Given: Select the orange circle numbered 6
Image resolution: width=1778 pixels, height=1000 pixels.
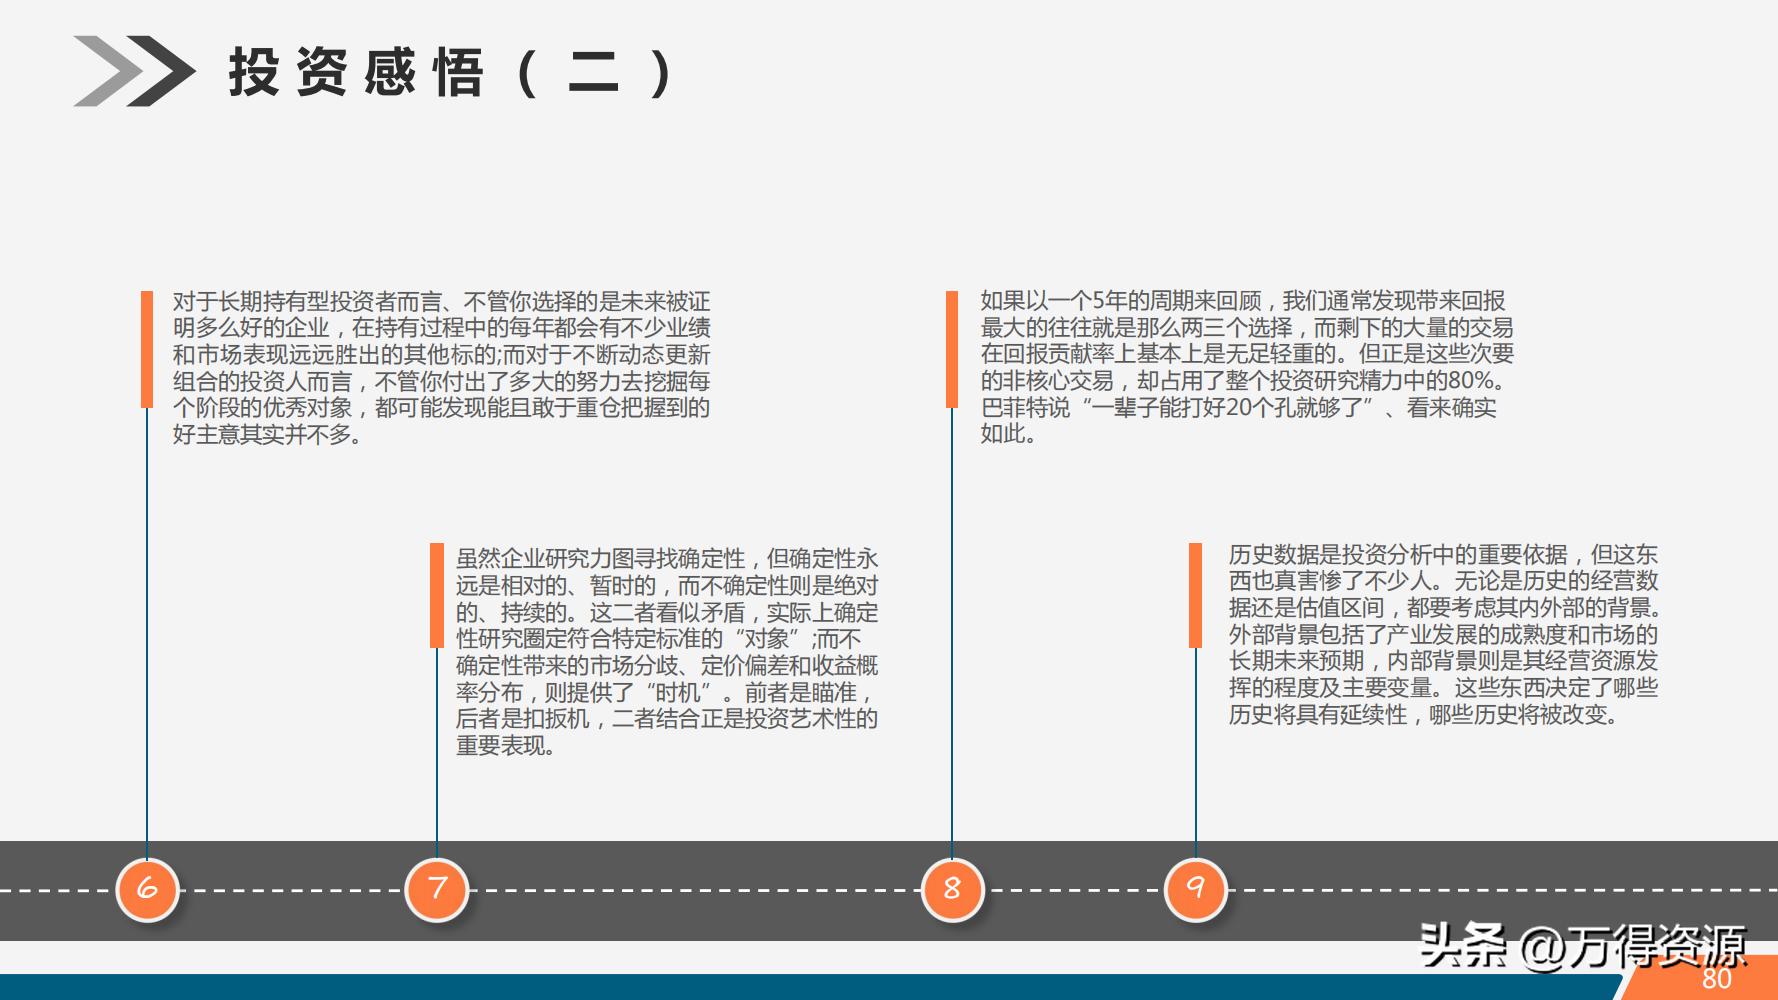Looking at the screenshot, I should coord(148,888).
